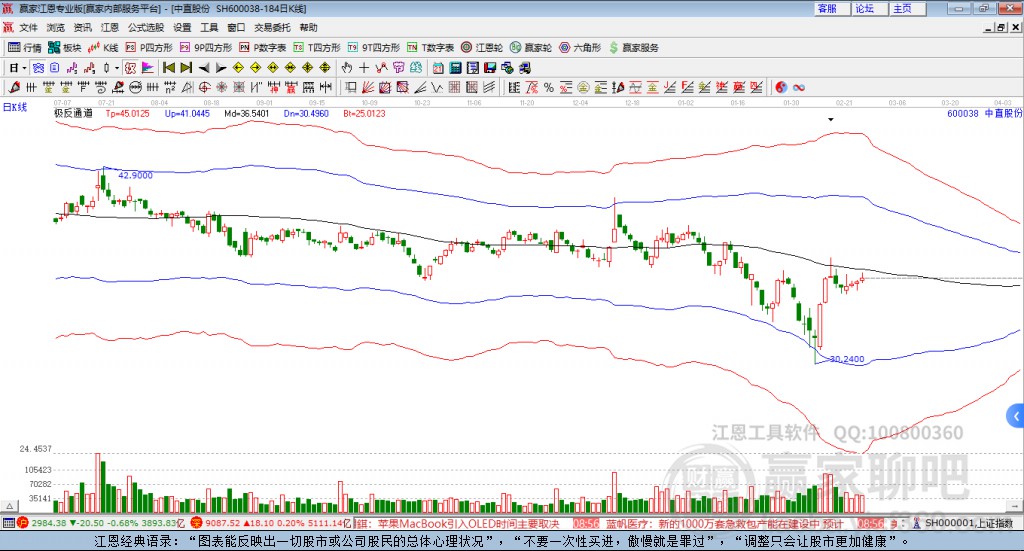Image resolution: width=1024 pixels, height=551 pixels.
Task: Click the crosshair cursor tool
Action: tap(364, 68)
